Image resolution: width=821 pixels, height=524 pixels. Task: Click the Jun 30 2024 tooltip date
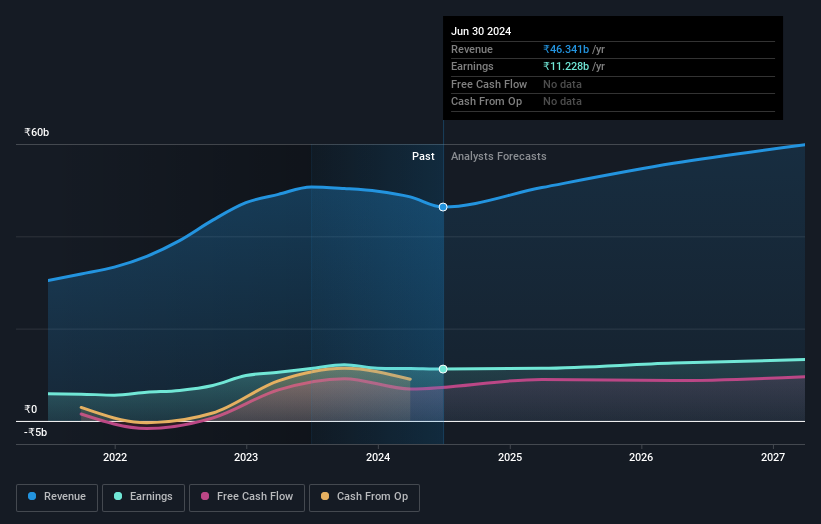coord(481,31)
